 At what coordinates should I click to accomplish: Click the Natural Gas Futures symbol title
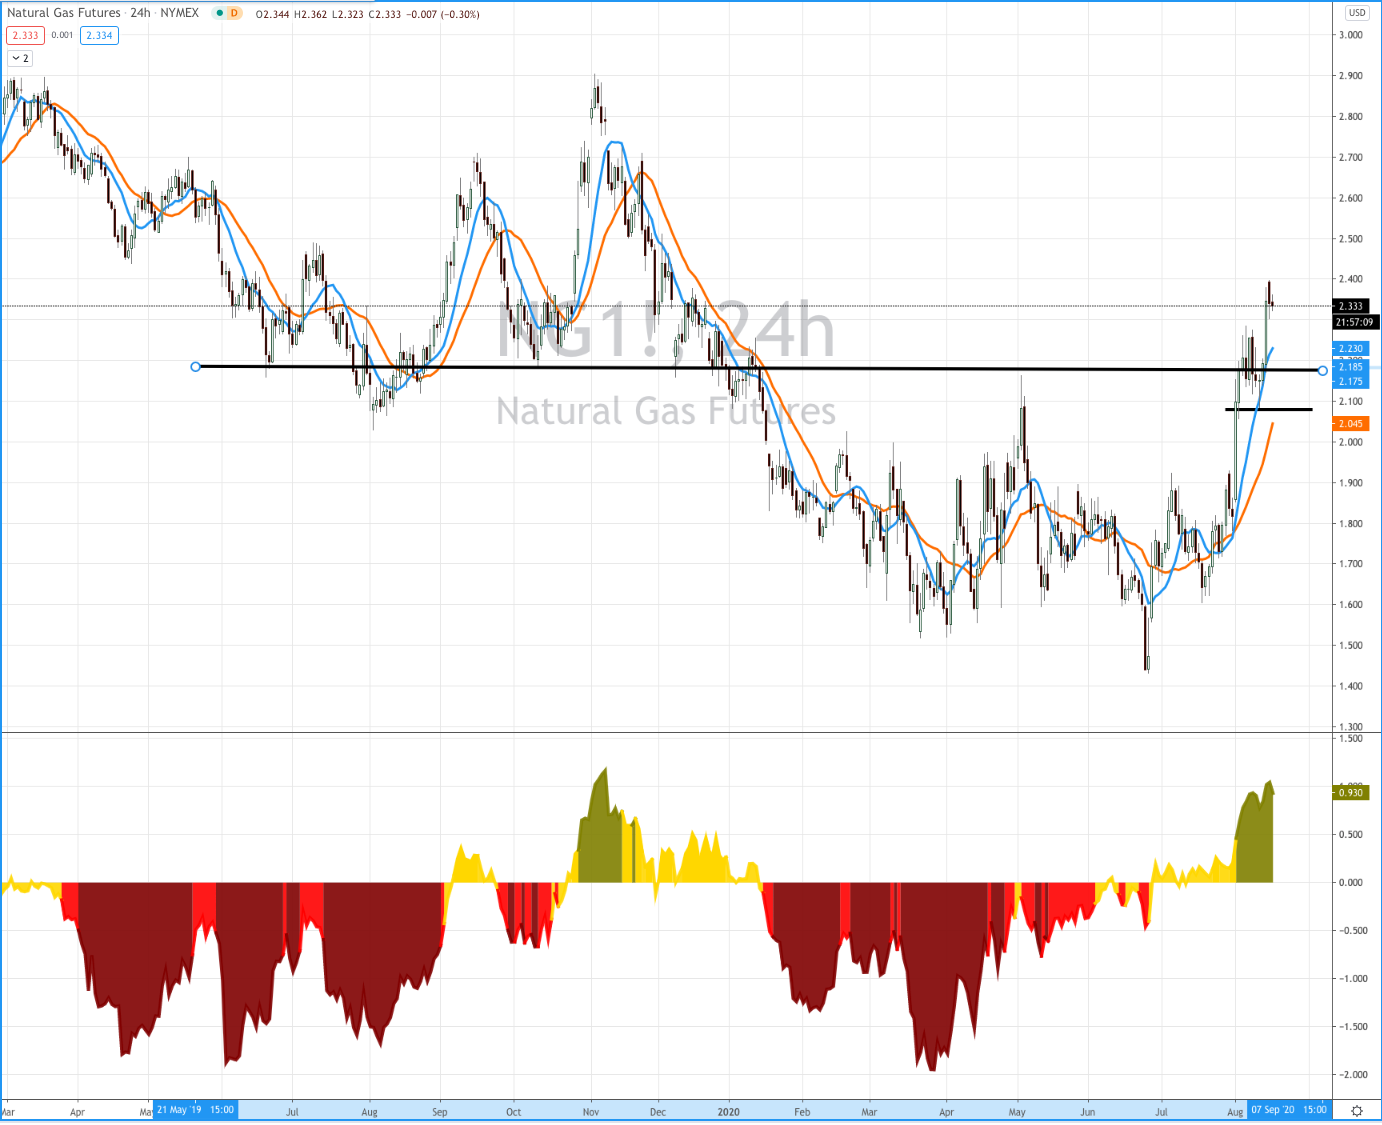tap(64, 13)
